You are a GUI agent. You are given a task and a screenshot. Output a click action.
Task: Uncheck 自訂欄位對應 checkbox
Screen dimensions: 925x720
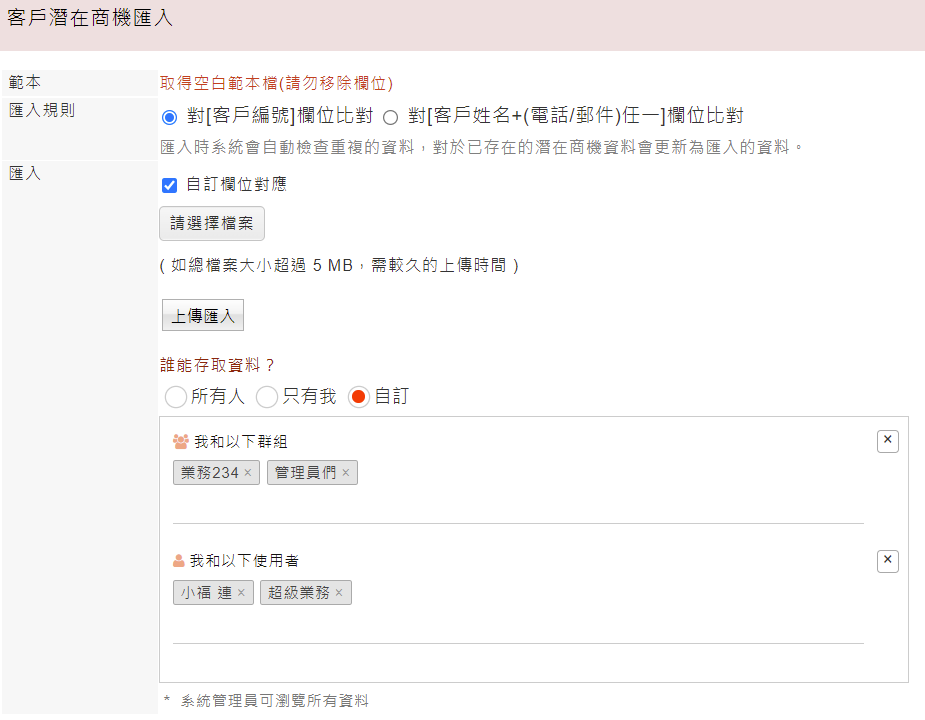[x=169, y=185]
